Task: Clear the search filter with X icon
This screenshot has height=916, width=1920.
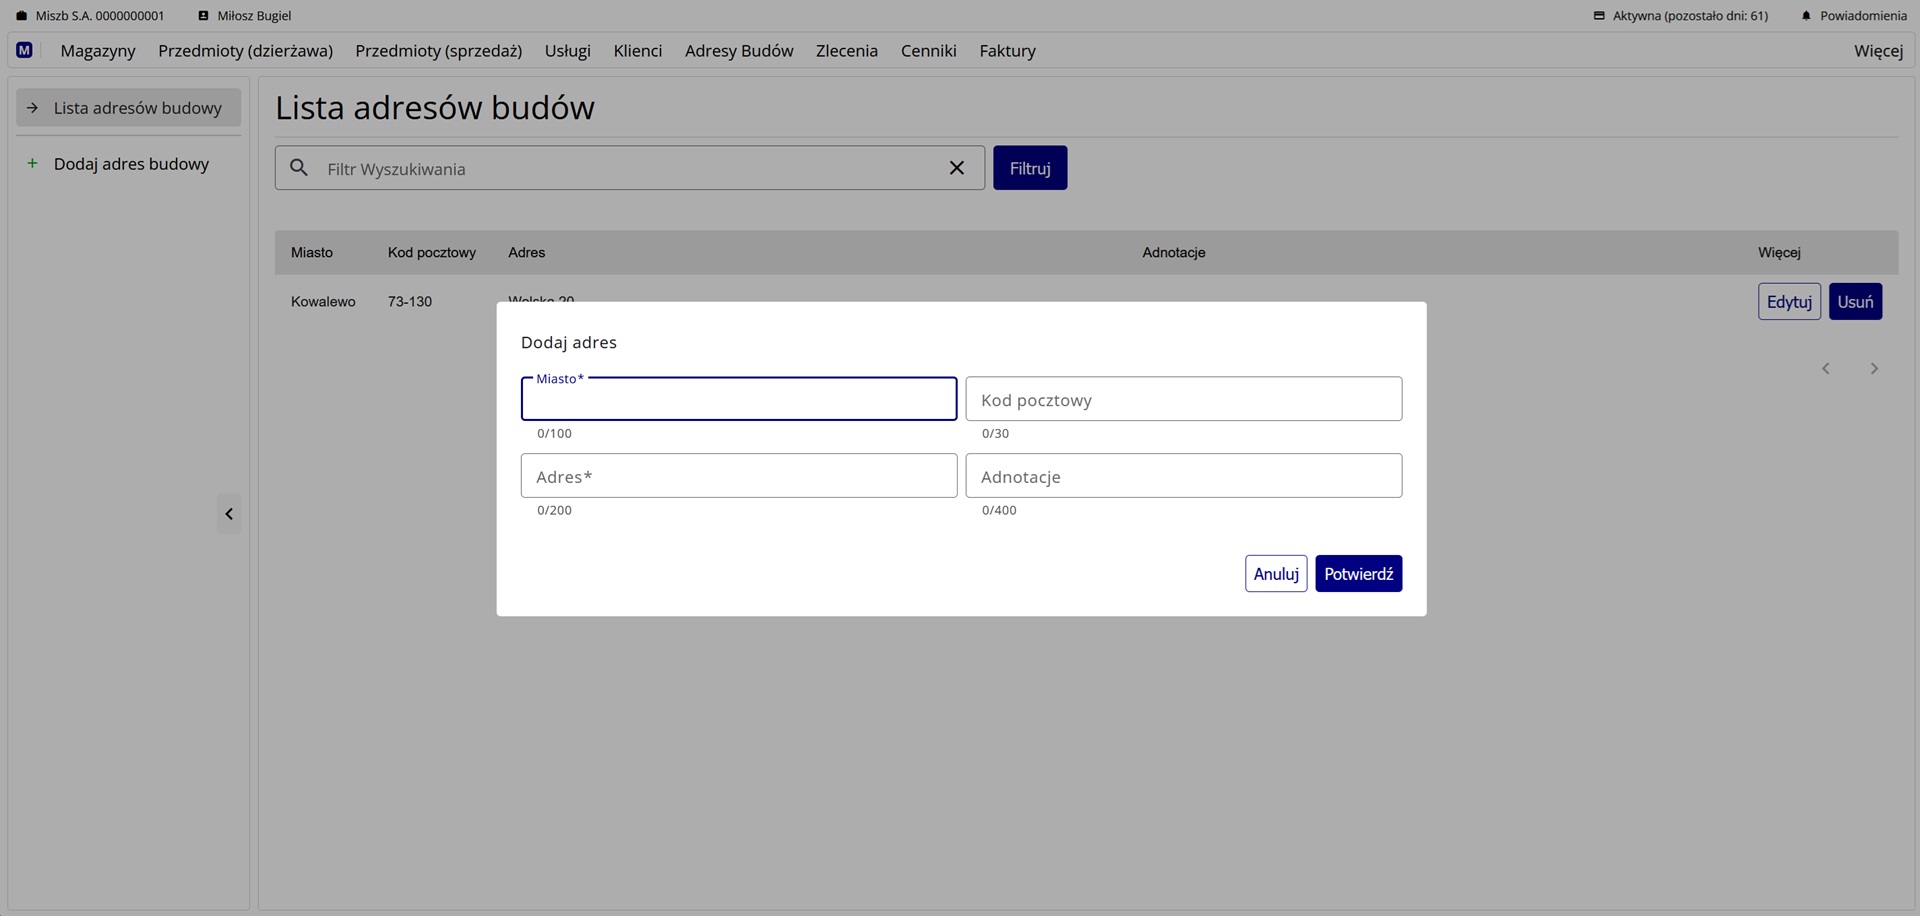Action: point(956,168)
